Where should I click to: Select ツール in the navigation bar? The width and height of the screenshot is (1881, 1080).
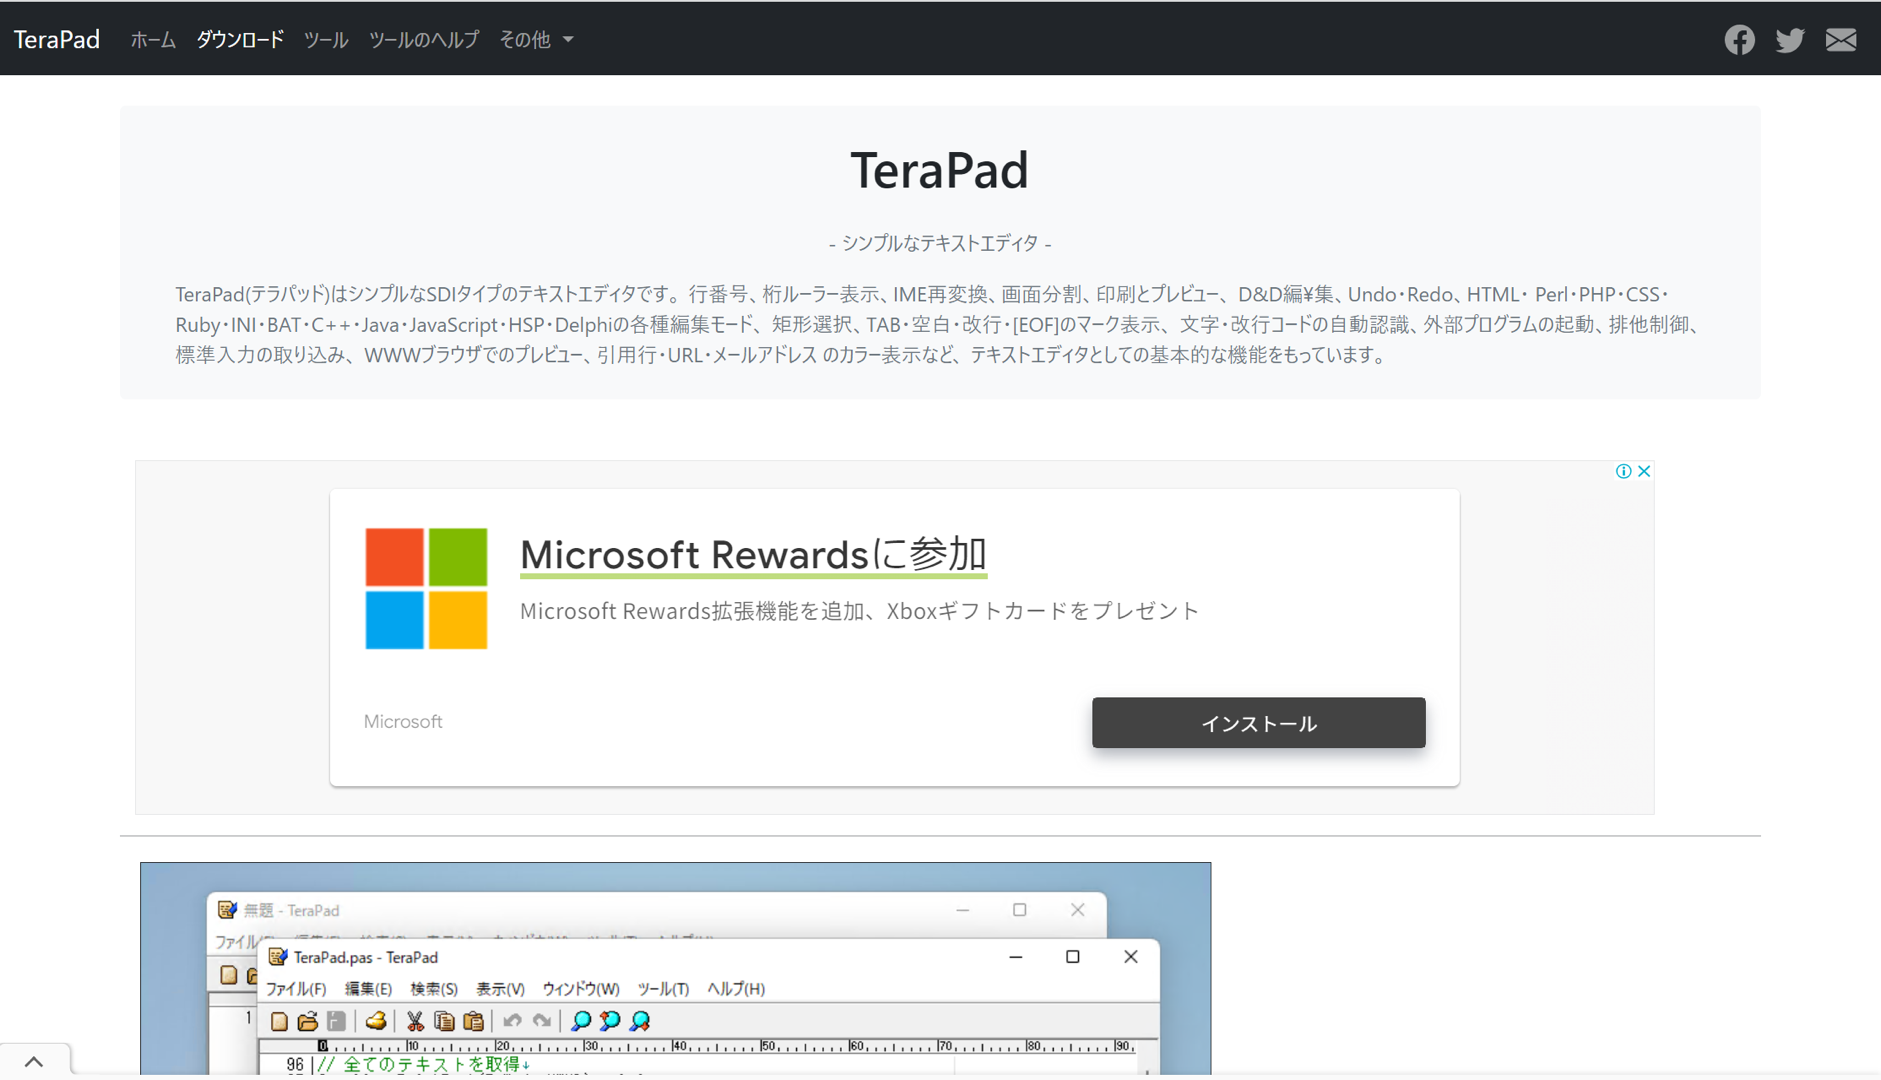click(x=326, y=40)
